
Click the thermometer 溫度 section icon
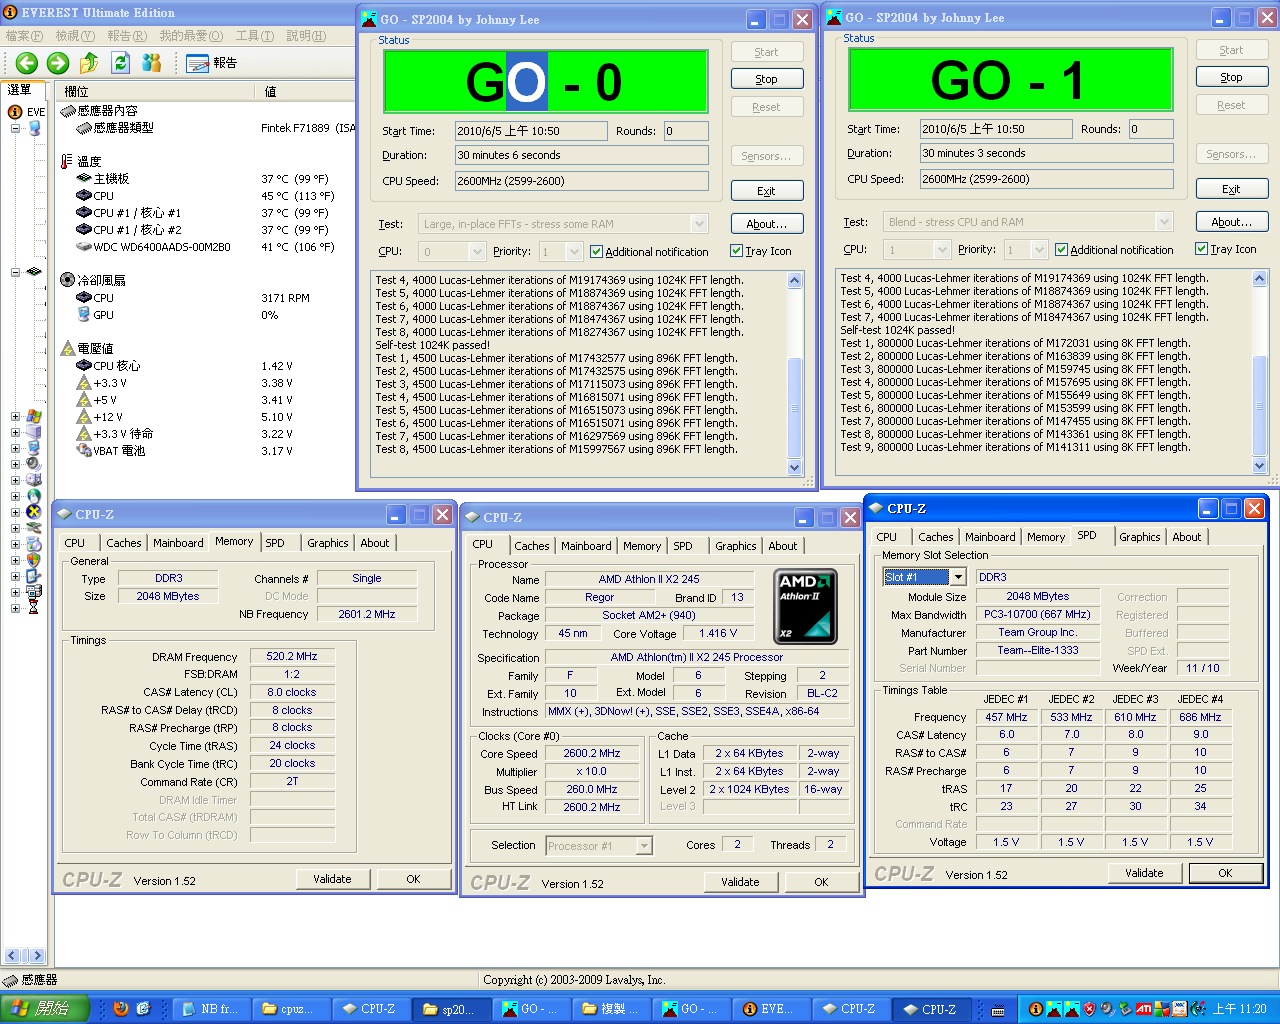(67, 161)
